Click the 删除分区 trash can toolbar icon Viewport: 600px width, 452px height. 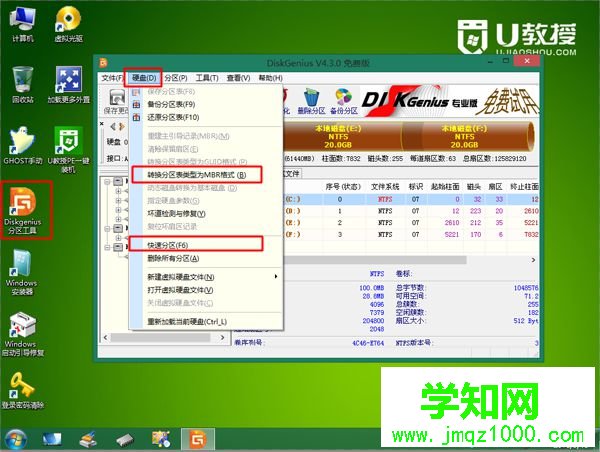pos(311,101)
